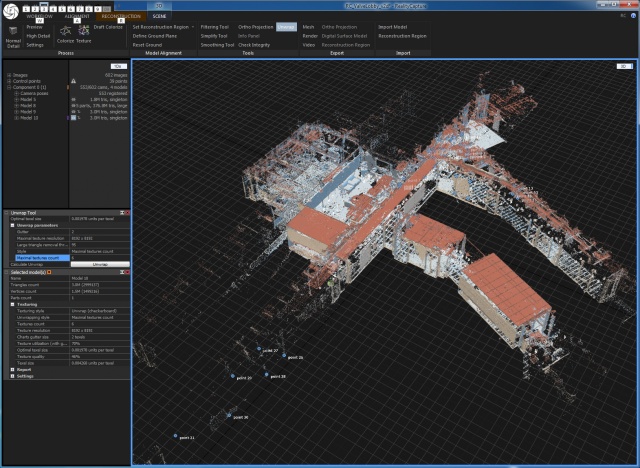640x468 pixels.
Task: Open Settings in the Process group
Action: 35,45
